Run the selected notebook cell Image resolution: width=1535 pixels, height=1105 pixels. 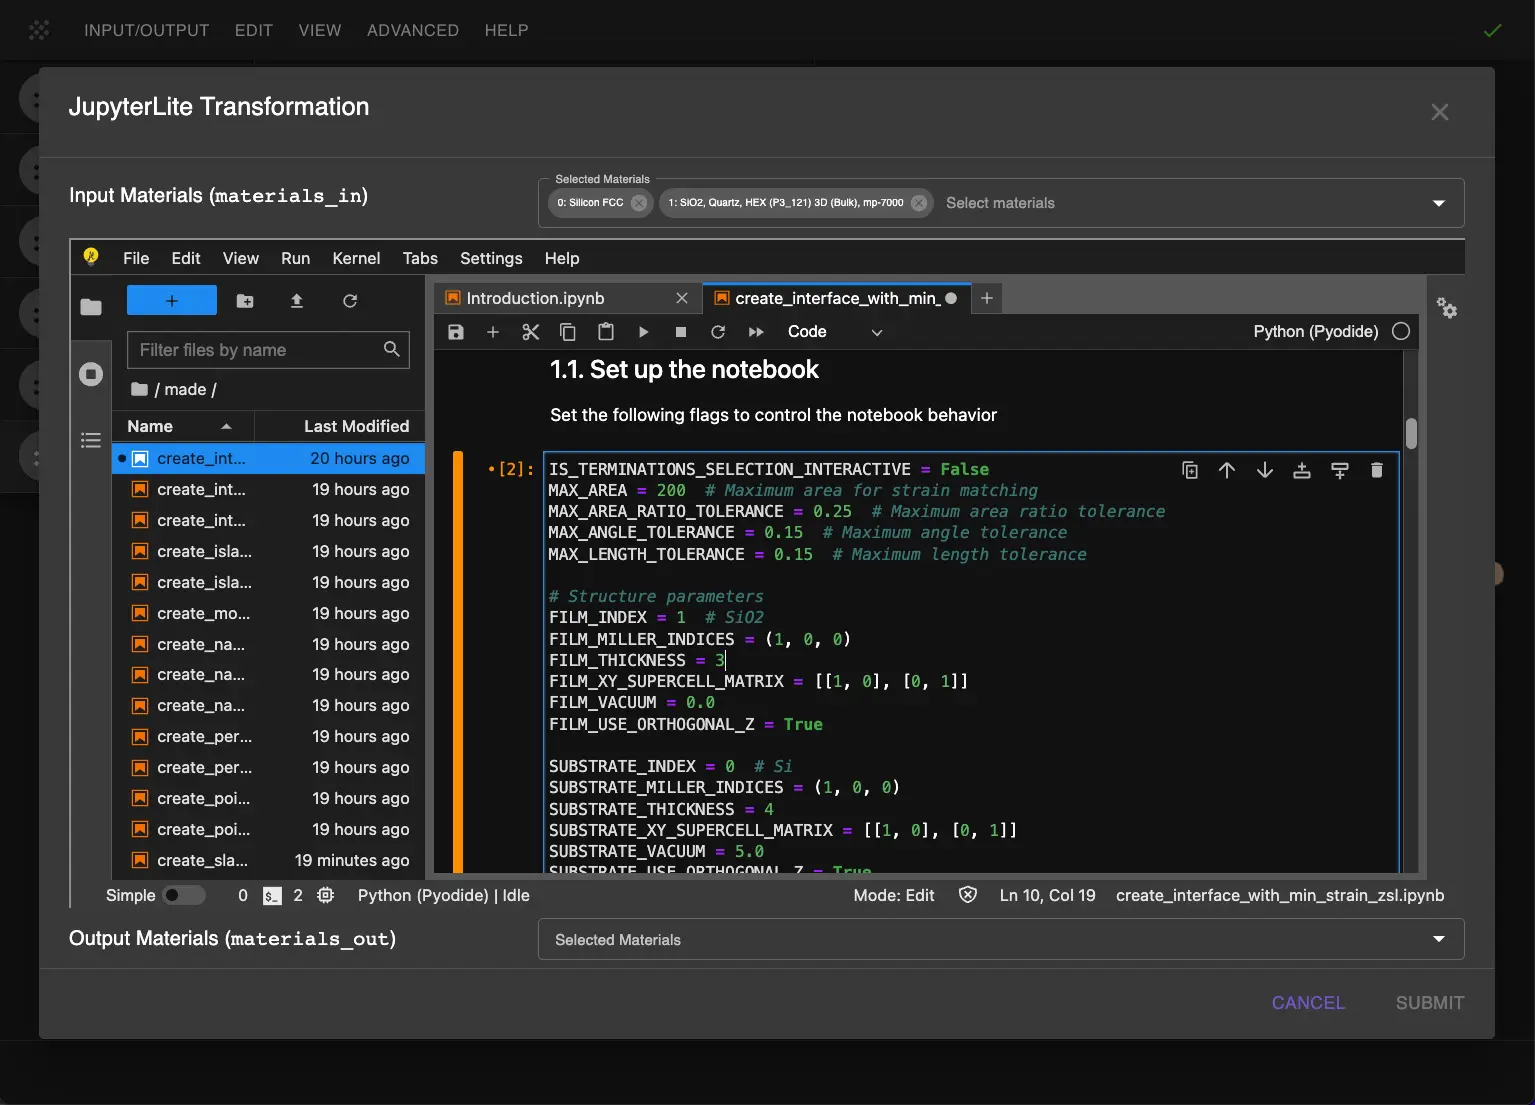pos(643,332)
